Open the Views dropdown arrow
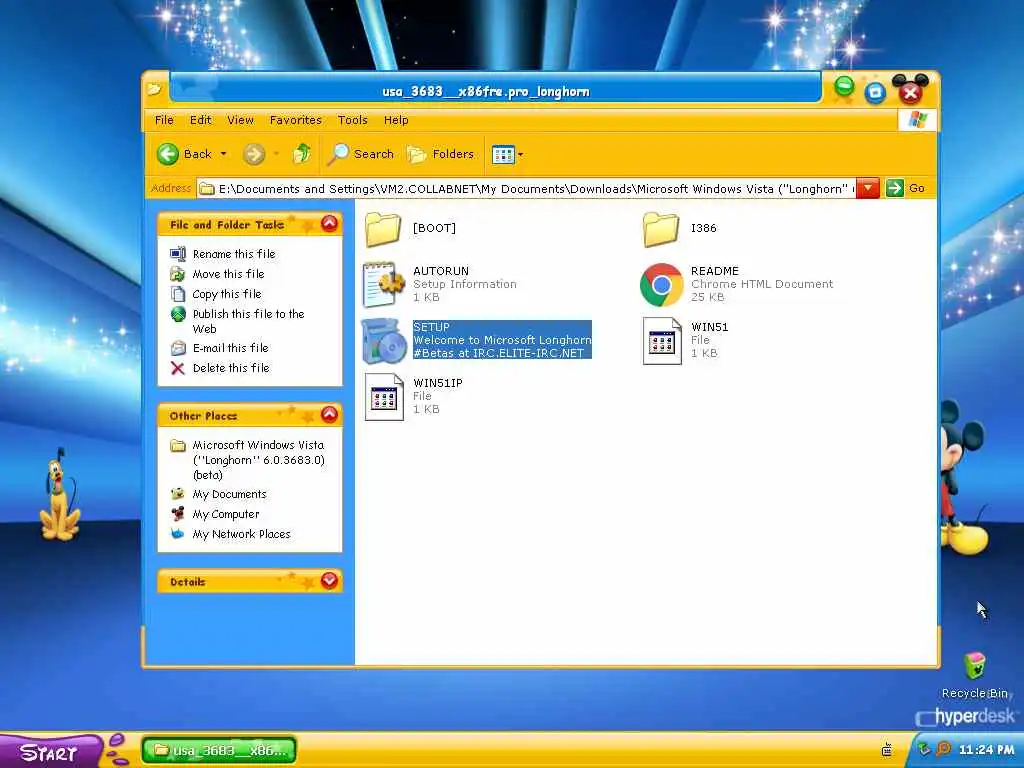Image resolution: width=1024 pixels, height=768 pixels. point(520,155)
